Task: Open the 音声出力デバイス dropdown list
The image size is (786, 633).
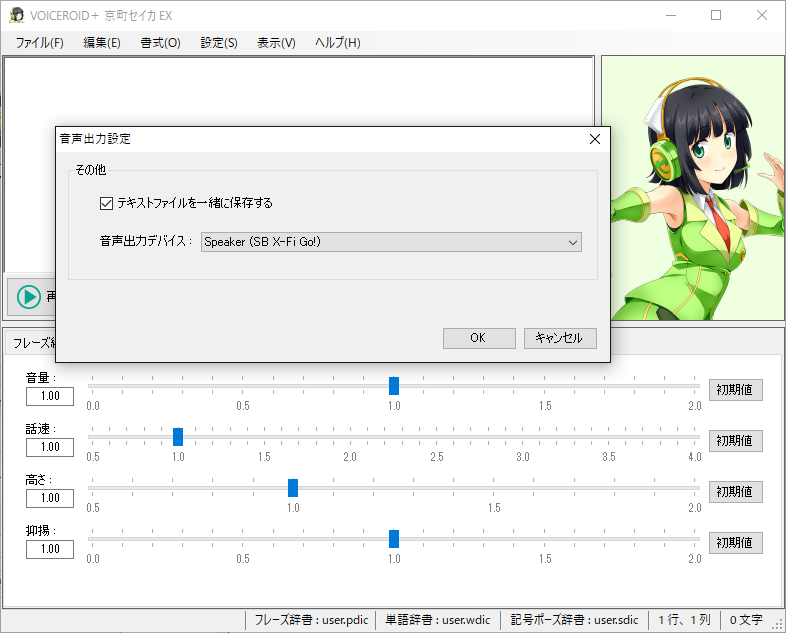Action: click(391, 242)
